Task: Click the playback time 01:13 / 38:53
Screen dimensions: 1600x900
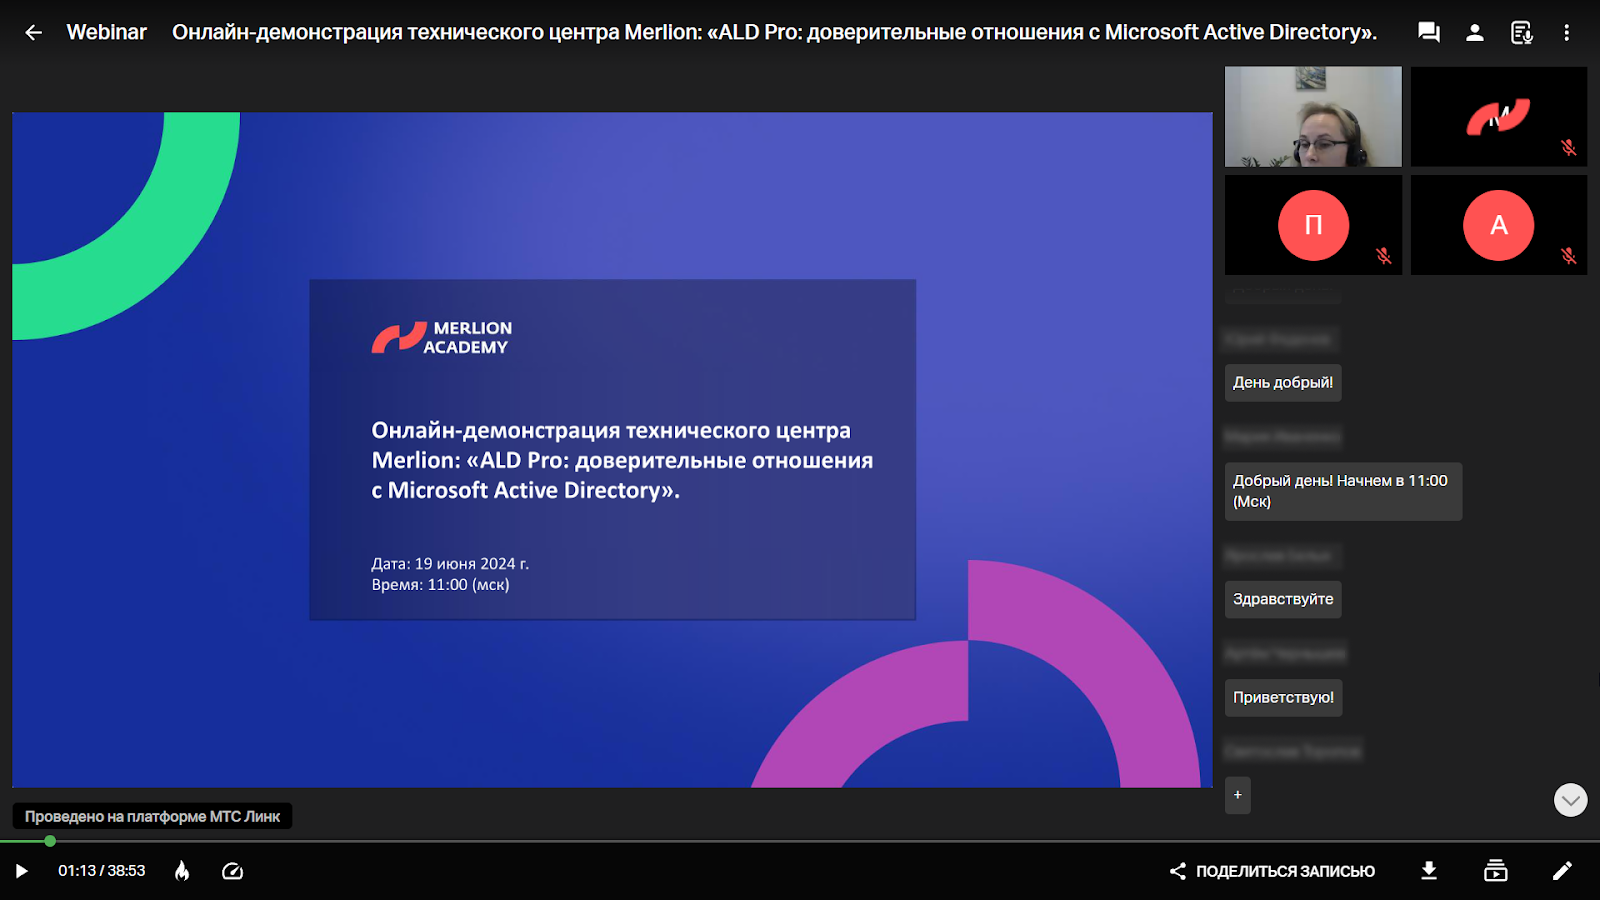Action: [x=101, y=871]
